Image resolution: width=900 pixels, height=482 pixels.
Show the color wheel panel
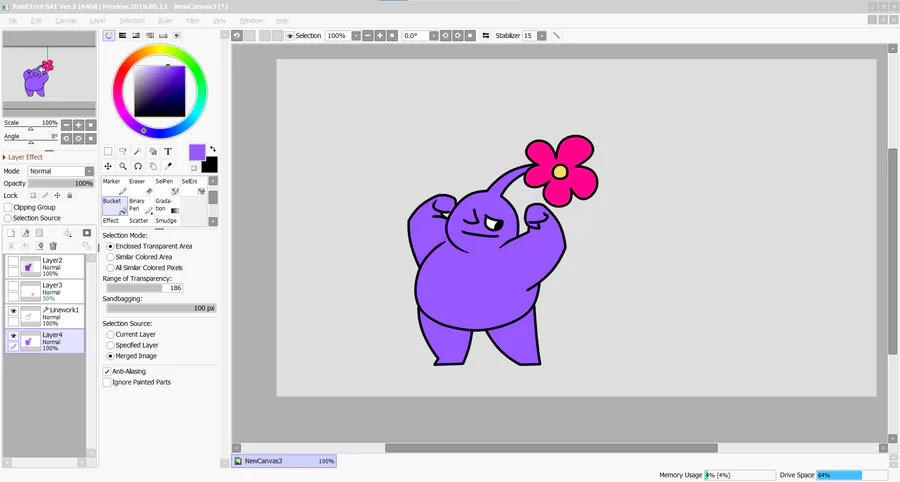[x=108, y=36]
